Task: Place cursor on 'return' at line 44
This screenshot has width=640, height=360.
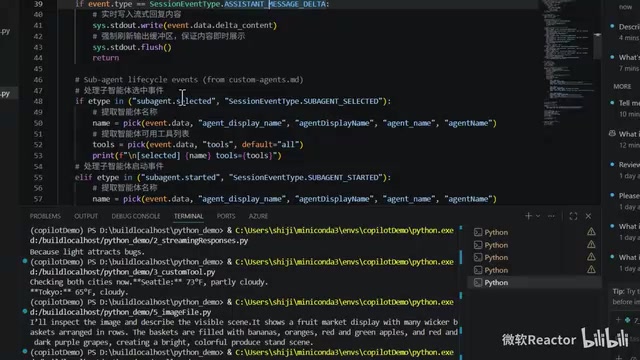Action: [x=106, y=58]
